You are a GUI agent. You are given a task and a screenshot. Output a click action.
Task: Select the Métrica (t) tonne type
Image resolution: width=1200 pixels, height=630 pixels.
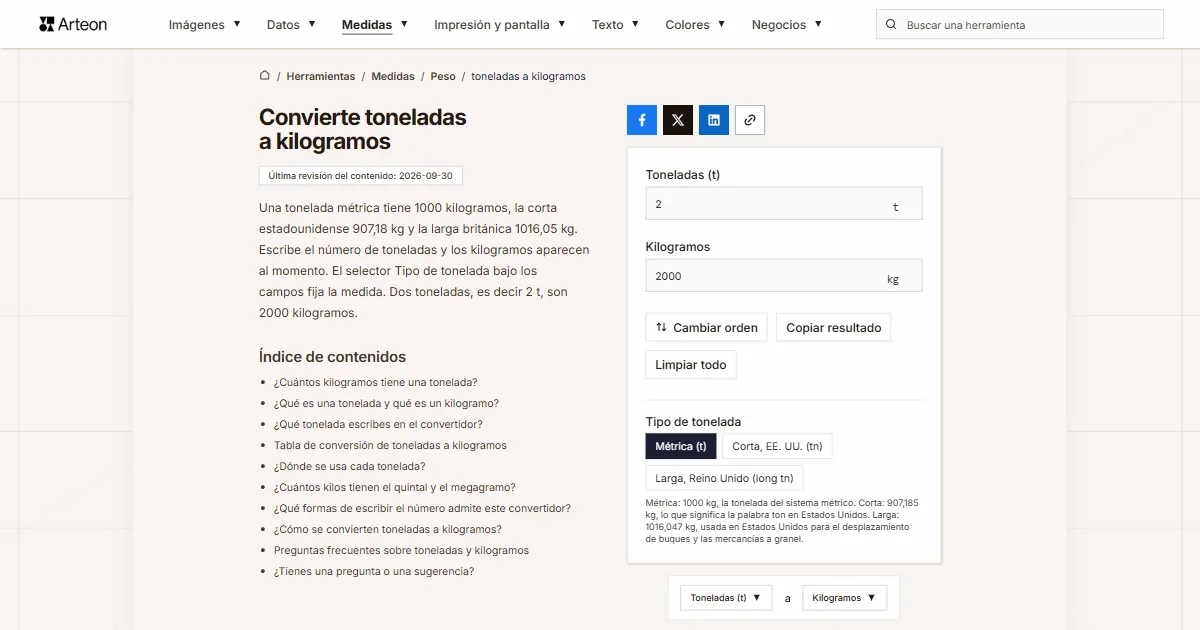point(681,446)
